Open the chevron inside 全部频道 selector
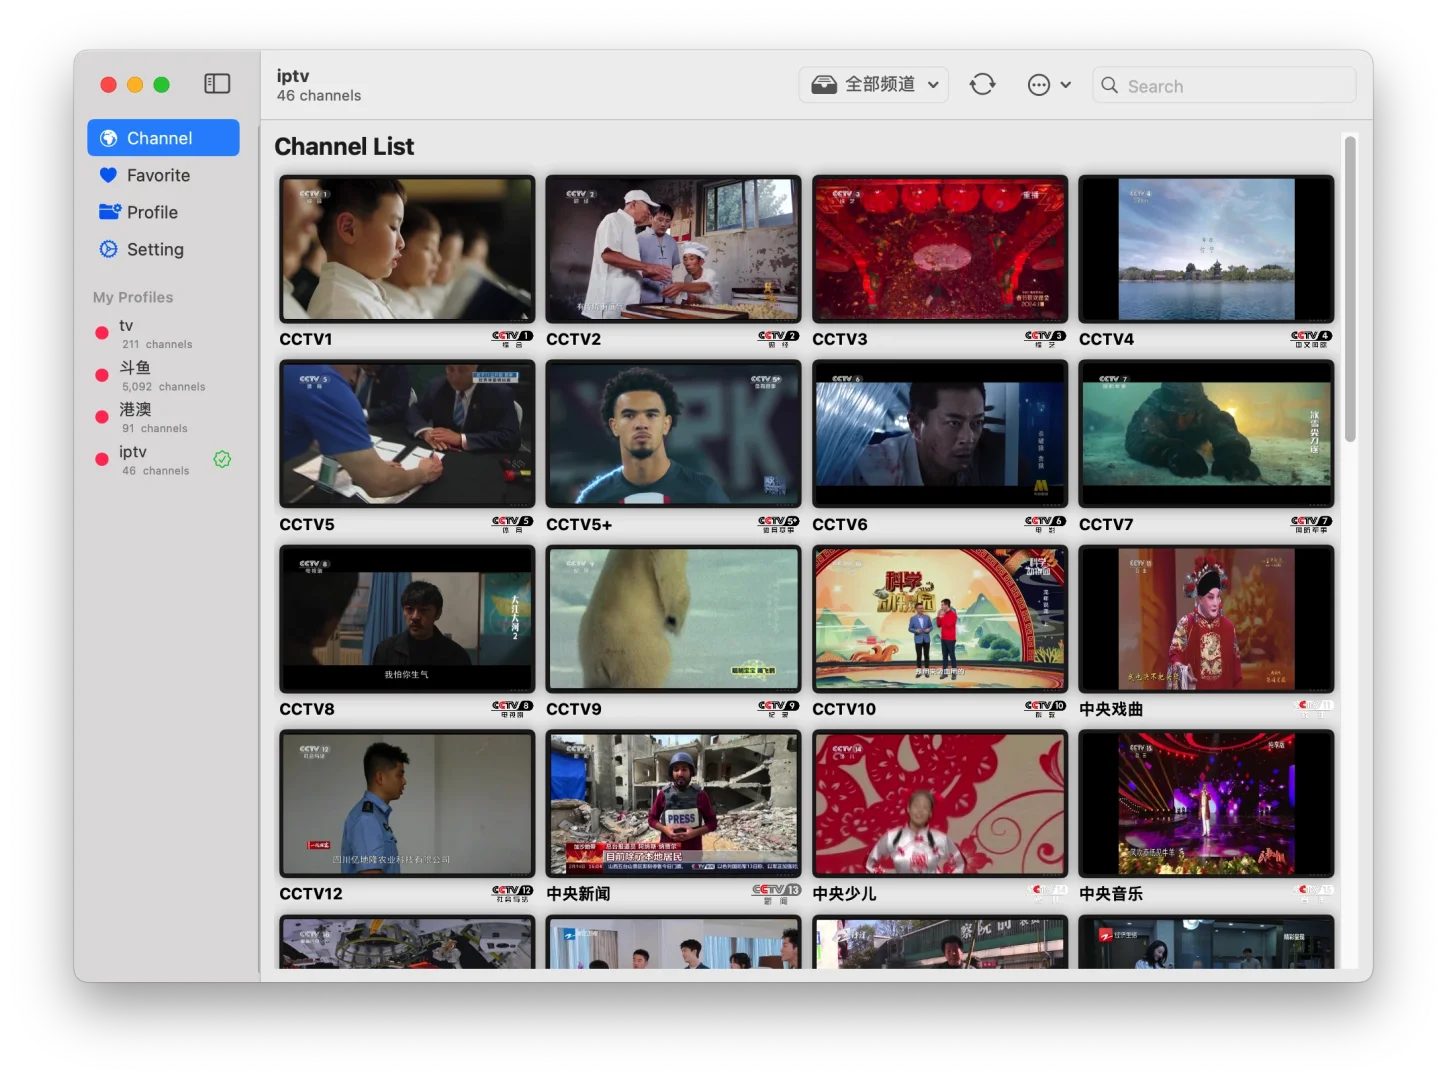This screenshot has height=1080, width=1447. [932, 84]
